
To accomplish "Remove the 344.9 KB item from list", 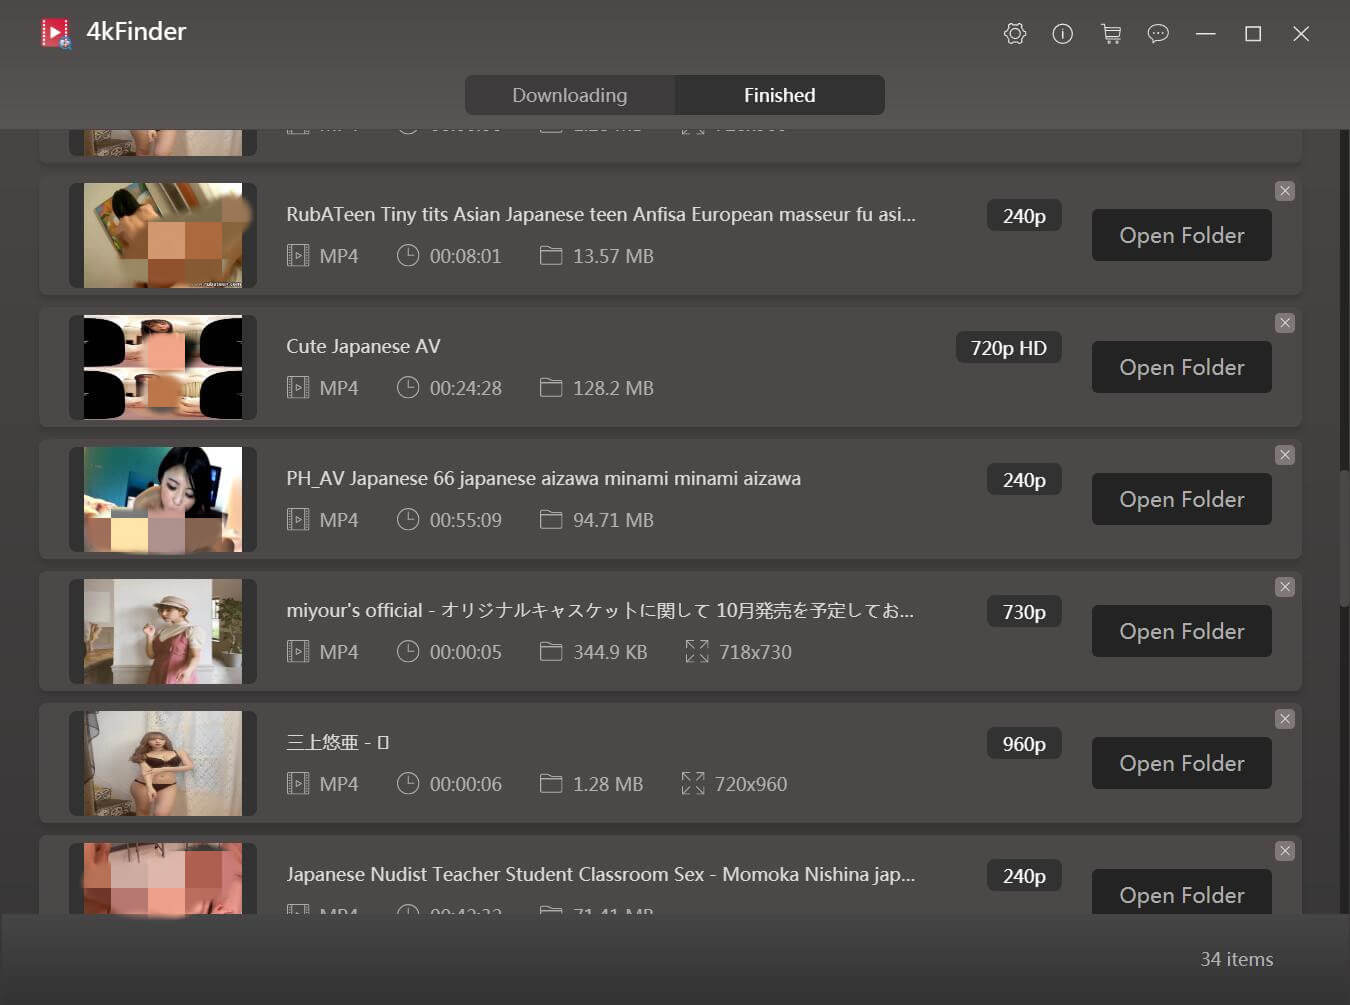I will click(x=1285, y=587).
